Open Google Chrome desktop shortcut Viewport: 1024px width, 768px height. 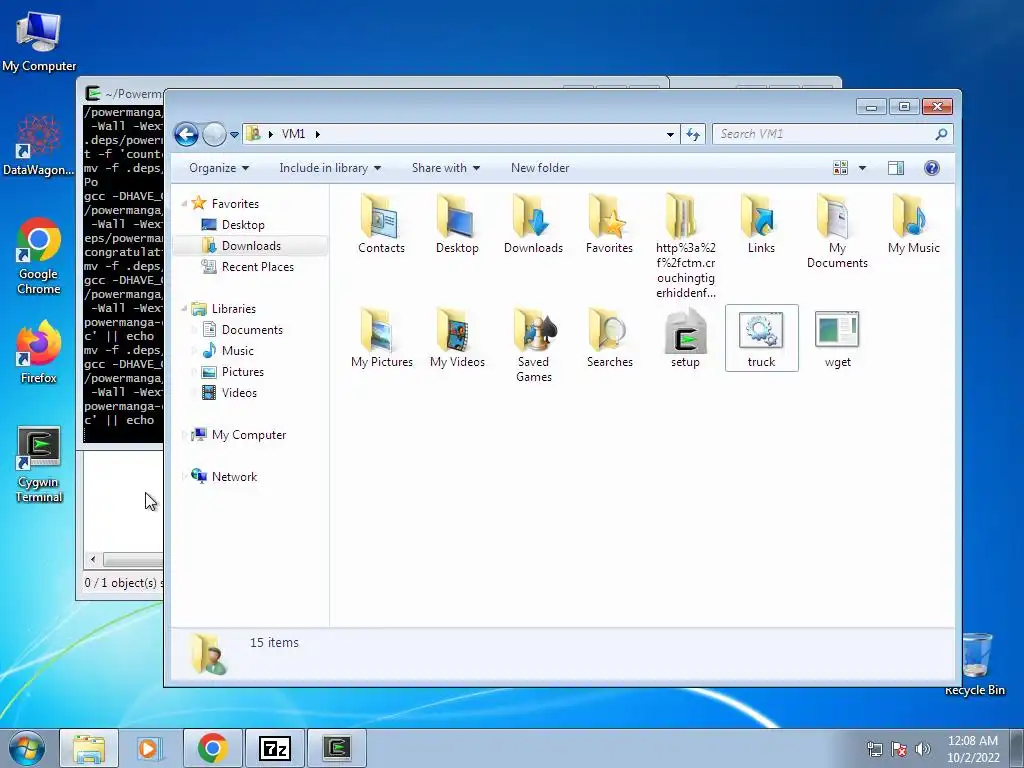click(39, 256)
